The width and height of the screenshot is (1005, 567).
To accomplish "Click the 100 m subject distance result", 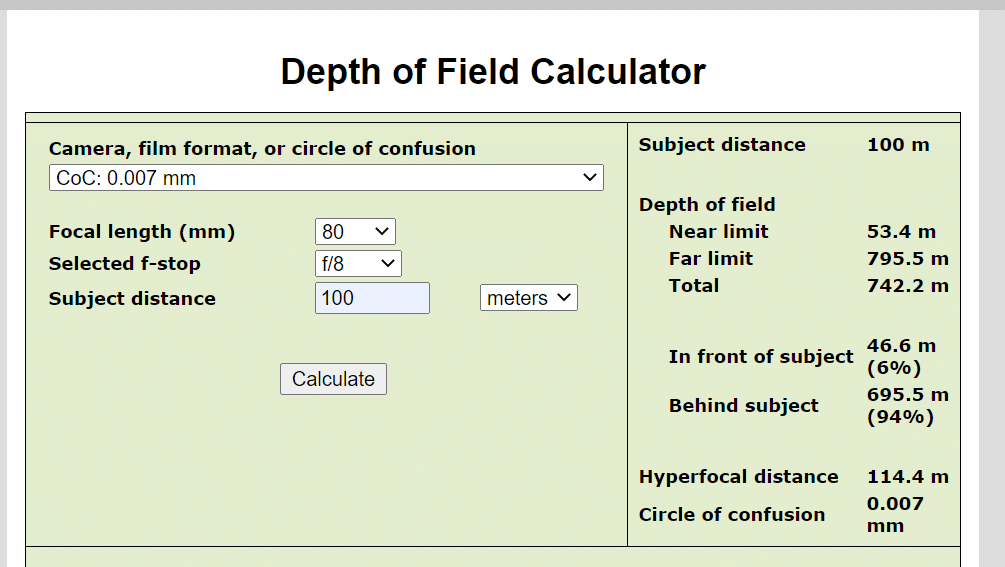I will pyautogui.click(x=898, y=145).
